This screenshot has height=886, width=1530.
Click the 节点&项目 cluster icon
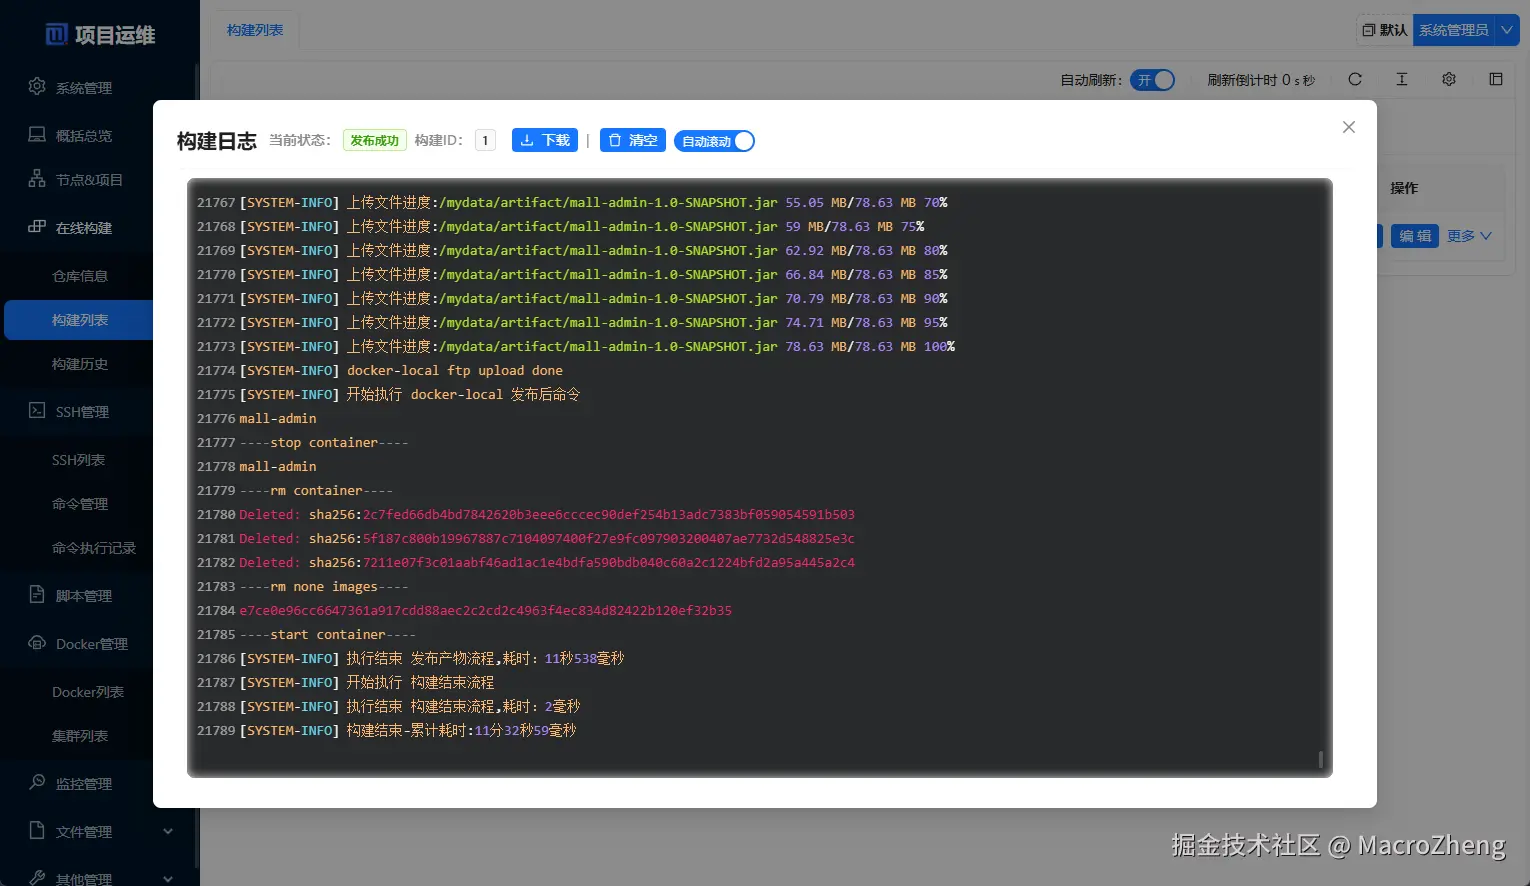37,179
